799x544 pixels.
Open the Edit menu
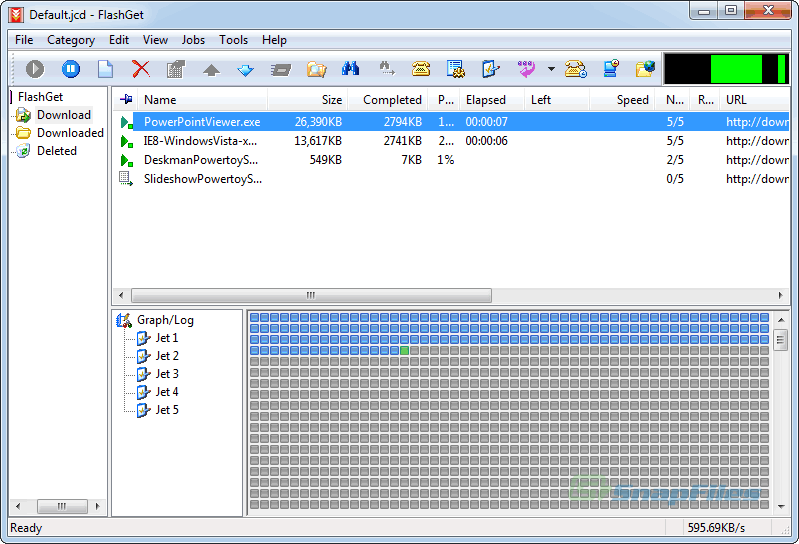coord(119,40)
